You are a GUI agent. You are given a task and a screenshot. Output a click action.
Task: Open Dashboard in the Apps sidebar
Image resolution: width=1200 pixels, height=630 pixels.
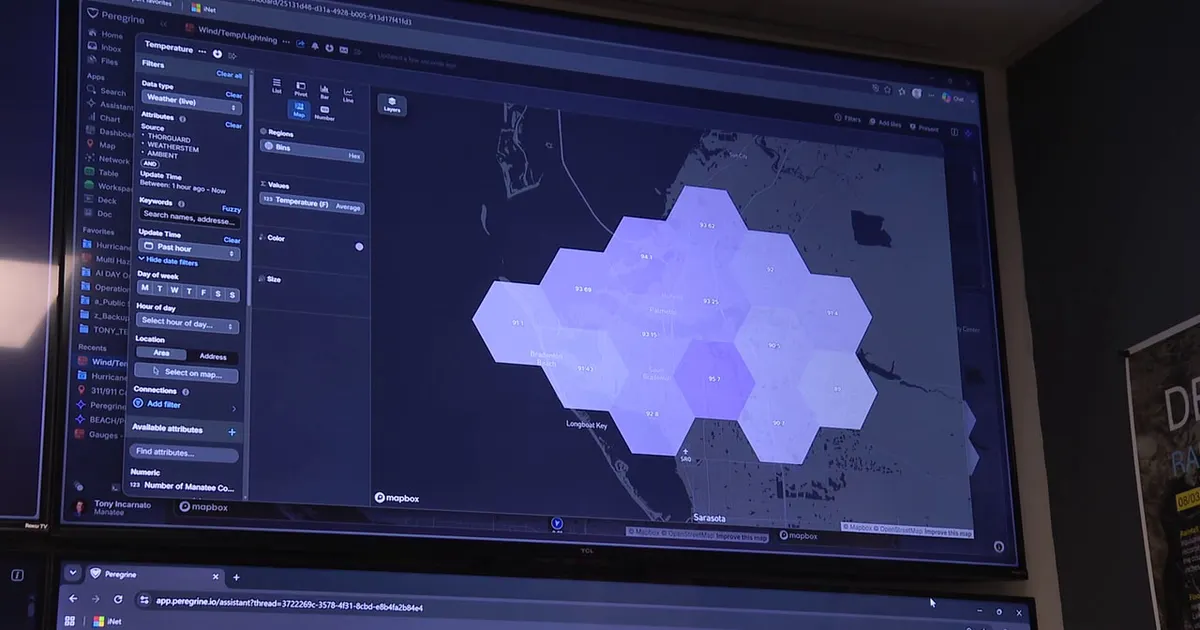[117, 132]
